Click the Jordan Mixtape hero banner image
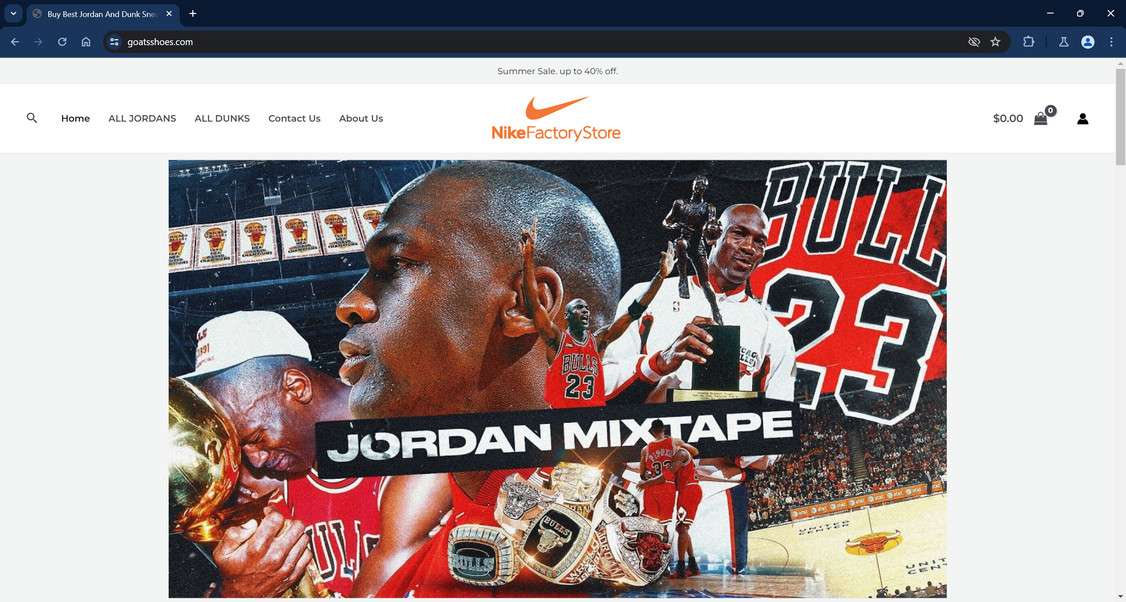This screenshot has height=602, width=1126. (x=557, y=379)
